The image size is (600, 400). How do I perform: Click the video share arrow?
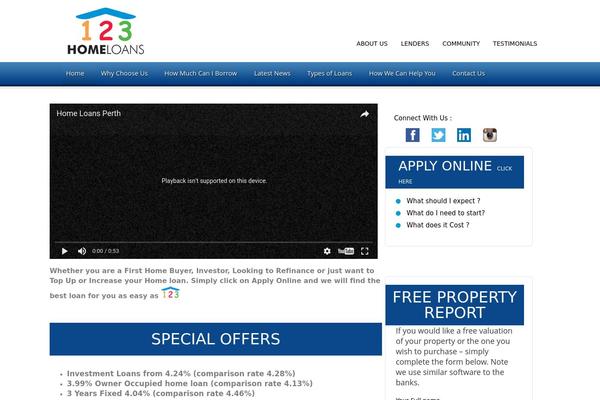click(364, 114)
